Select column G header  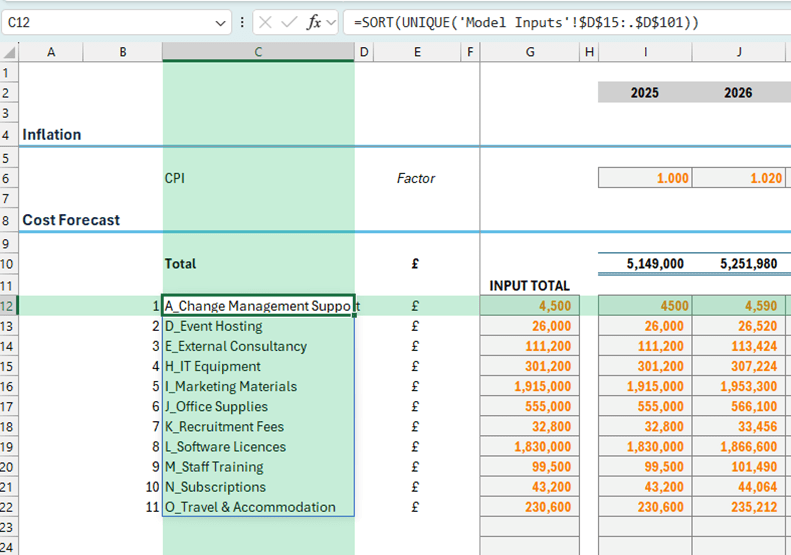click(x=529, y=52)
